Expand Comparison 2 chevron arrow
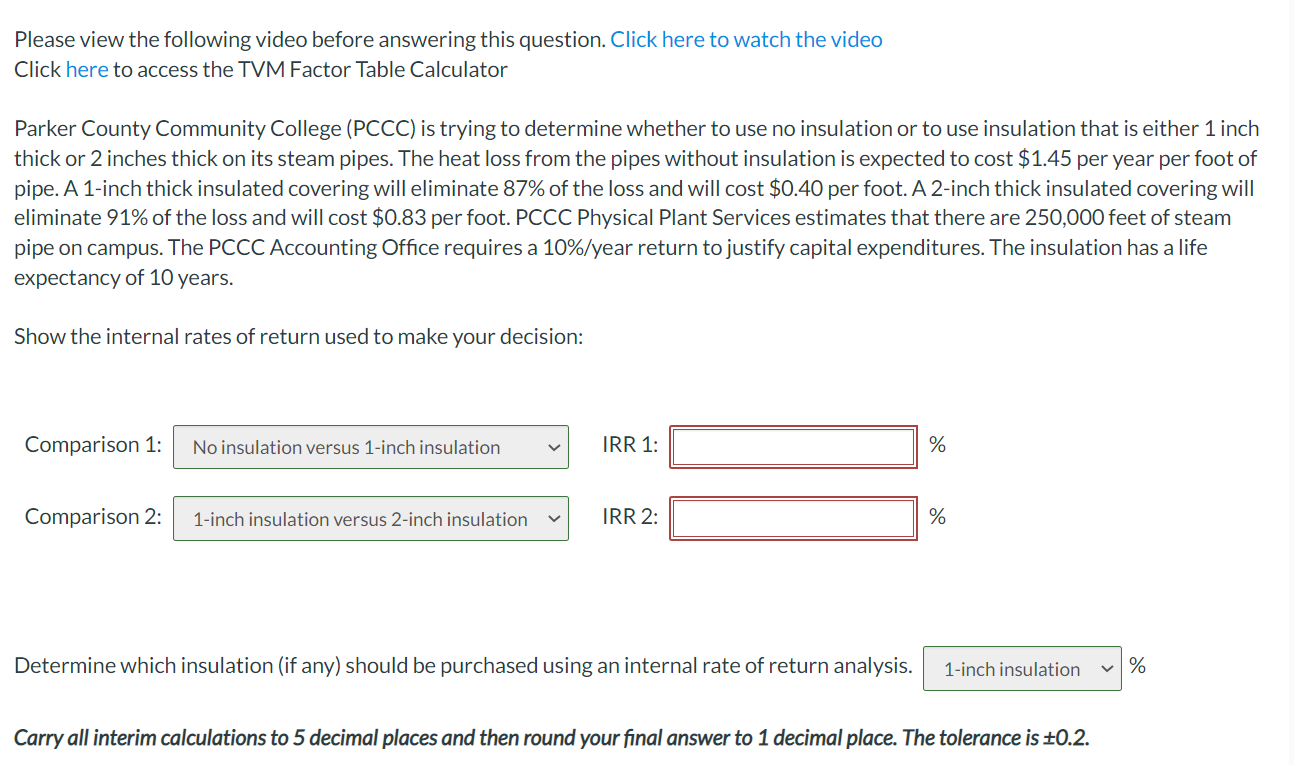The height and width of the screenshot is (765, 1294). point(553,518)
